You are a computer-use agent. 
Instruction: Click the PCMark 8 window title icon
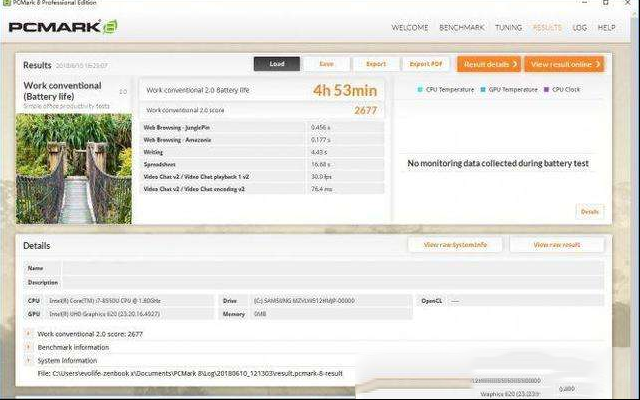(x=7, y=2)
